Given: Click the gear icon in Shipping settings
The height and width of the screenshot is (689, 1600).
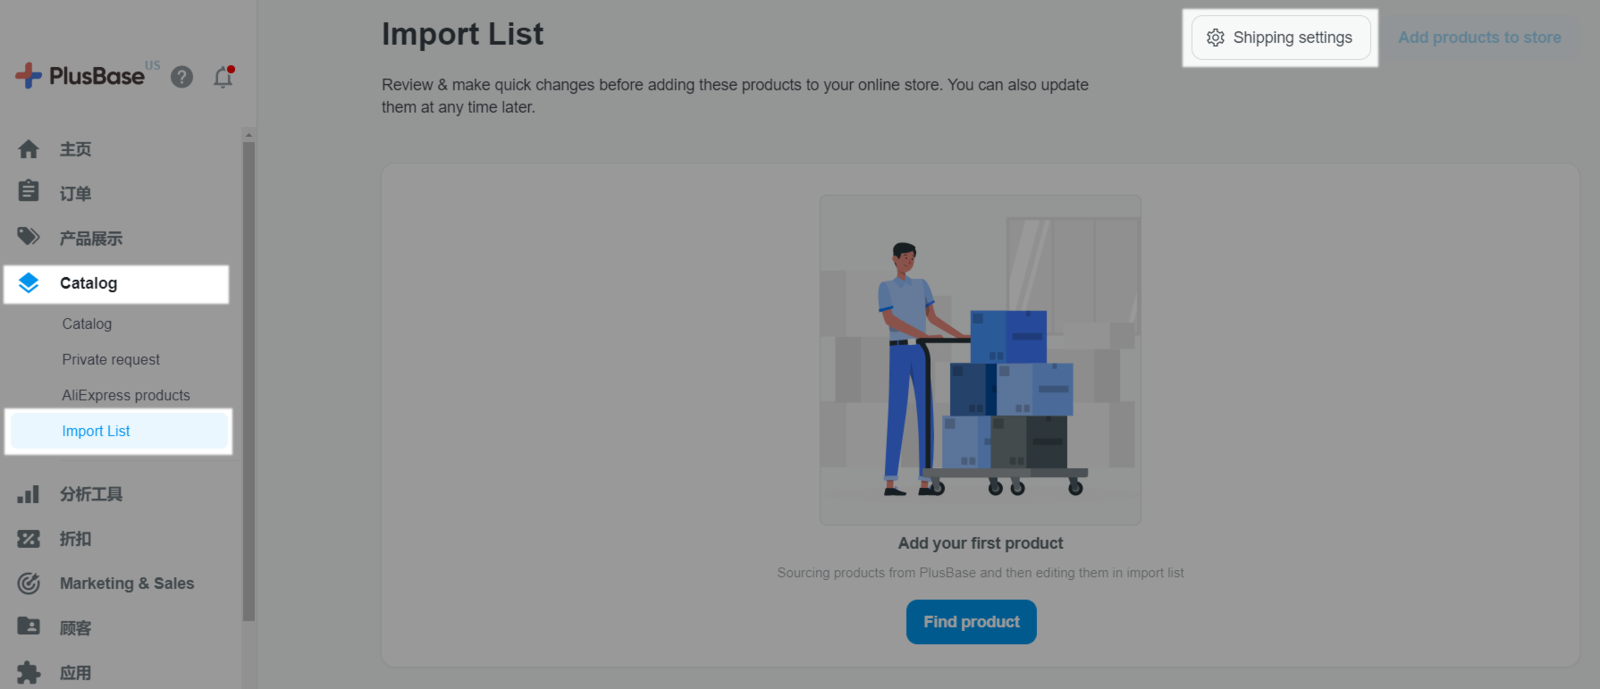Looking at the screenshot, I should click(x=1216, y=38).
